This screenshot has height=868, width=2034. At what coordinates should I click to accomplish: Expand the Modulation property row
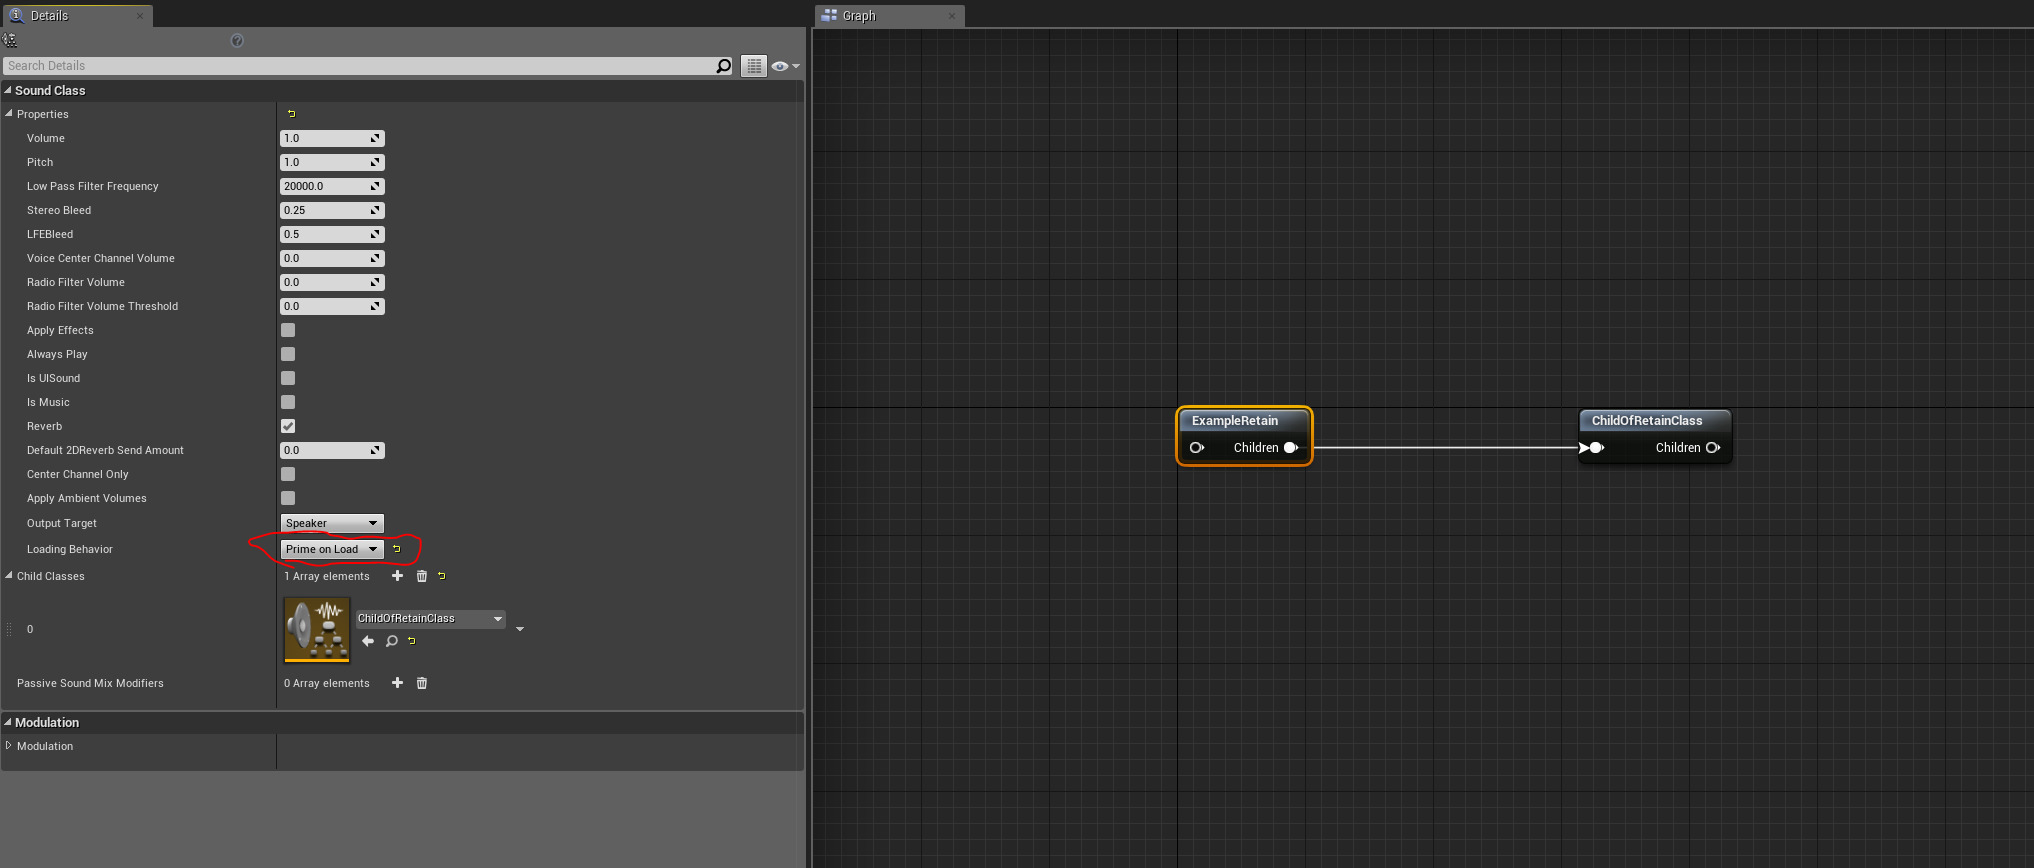pyautogui.click(x=9, y=746)
